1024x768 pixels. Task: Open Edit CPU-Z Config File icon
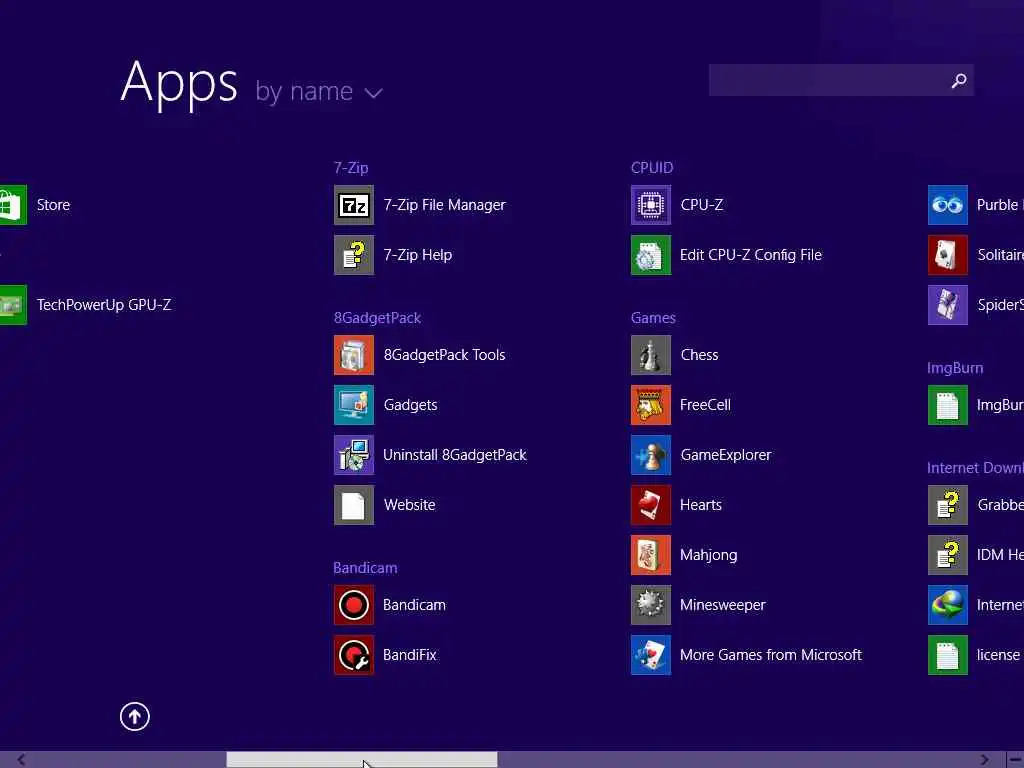tap(651, 255)
